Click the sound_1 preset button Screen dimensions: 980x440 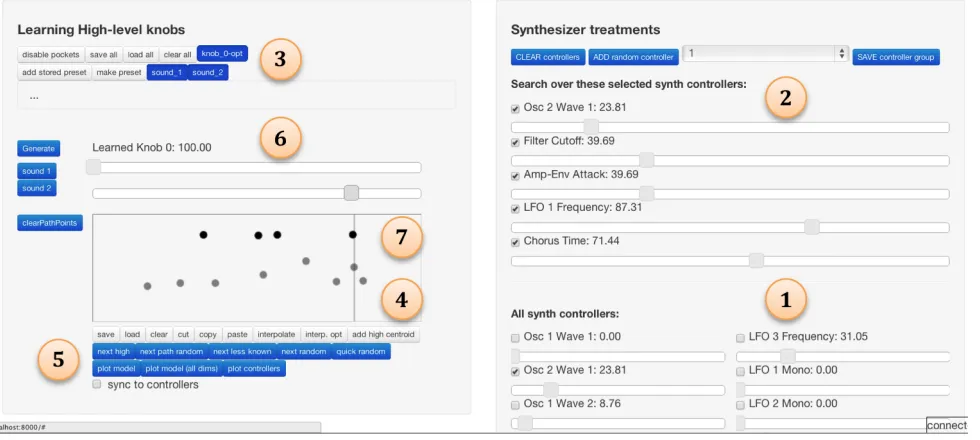click(167, 72)
